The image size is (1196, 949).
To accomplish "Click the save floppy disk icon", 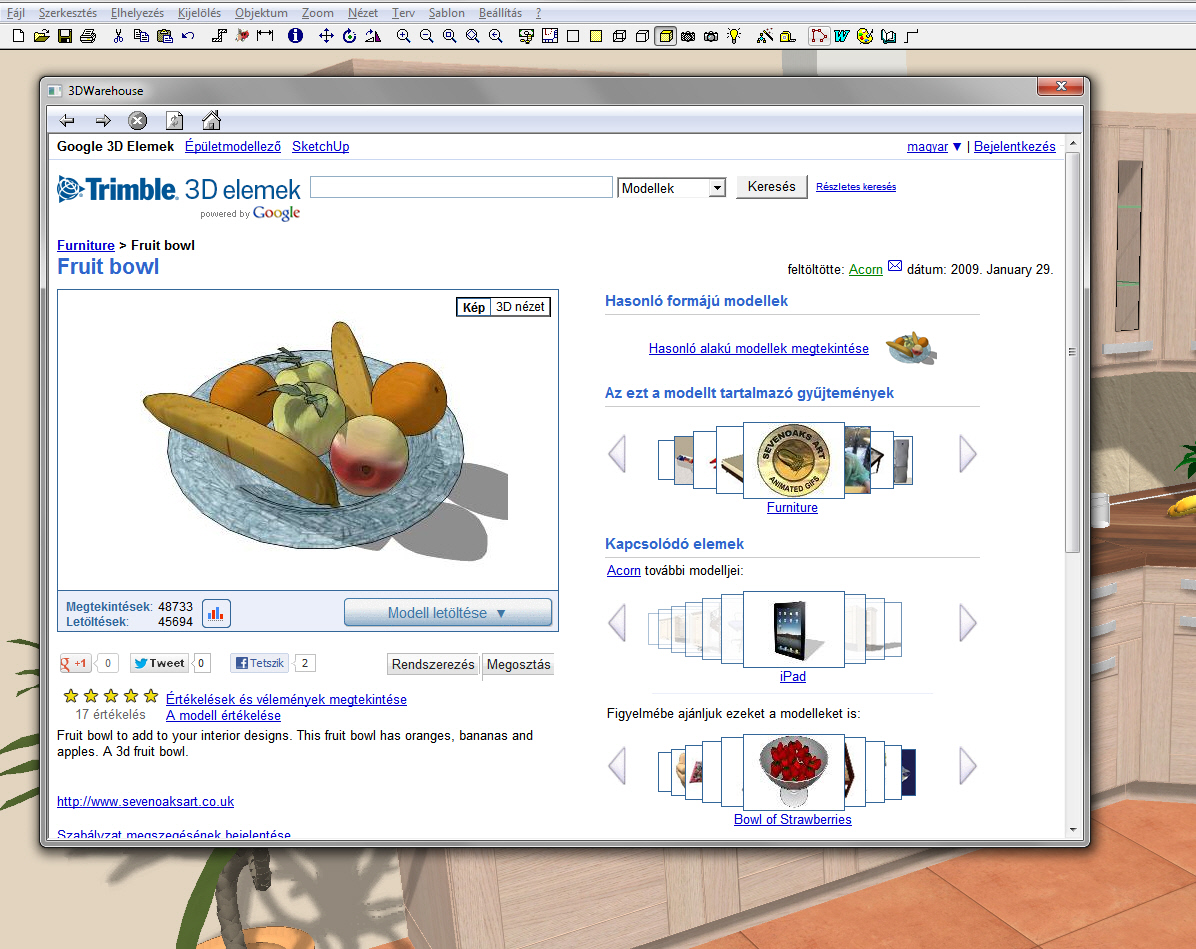I will tap(64, 36).
